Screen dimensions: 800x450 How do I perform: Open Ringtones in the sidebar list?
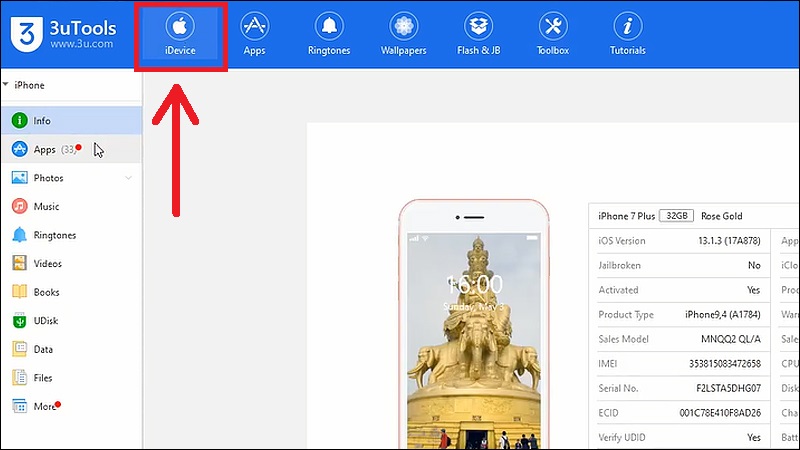[71, 235]
